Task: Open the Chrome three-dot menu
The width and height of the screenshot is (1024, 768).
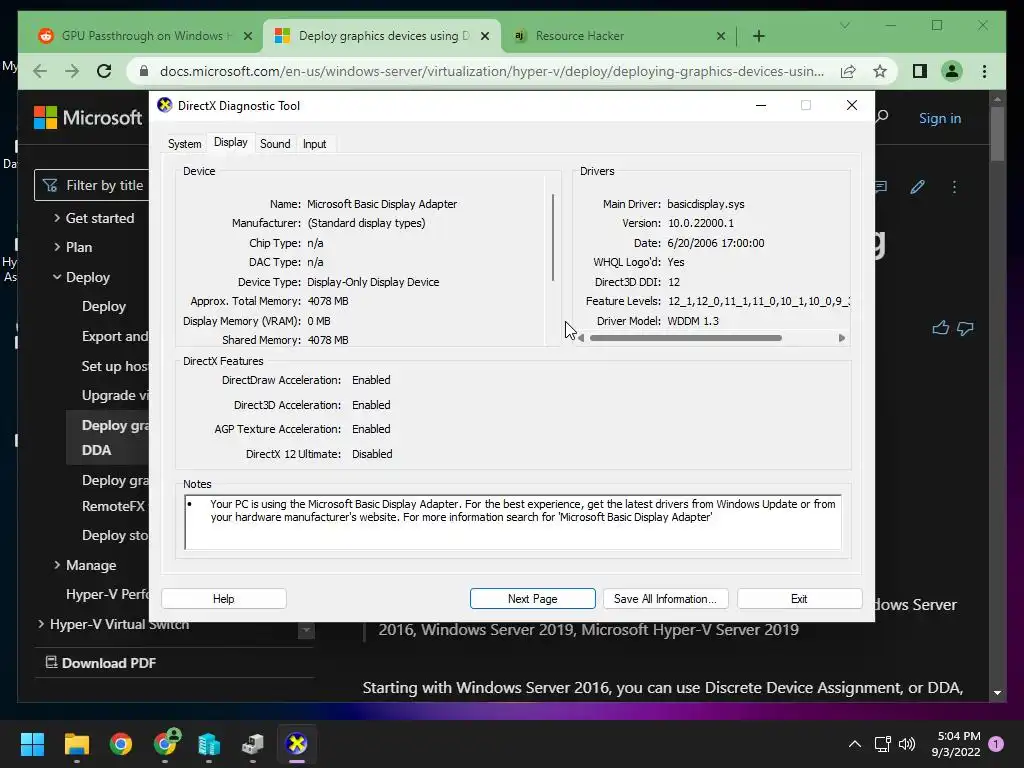Action: (984, 71)
